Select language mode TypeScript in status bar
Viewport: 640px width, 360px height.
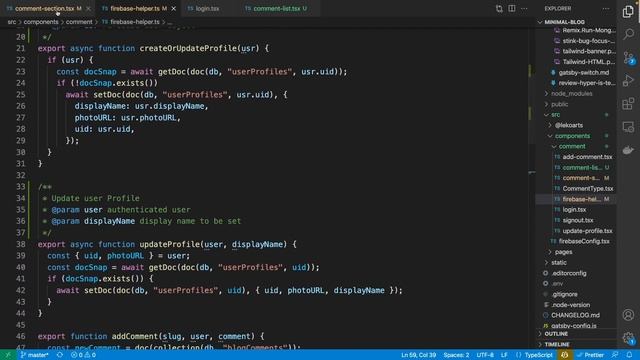pyautogui.click(x=538, y=355)
